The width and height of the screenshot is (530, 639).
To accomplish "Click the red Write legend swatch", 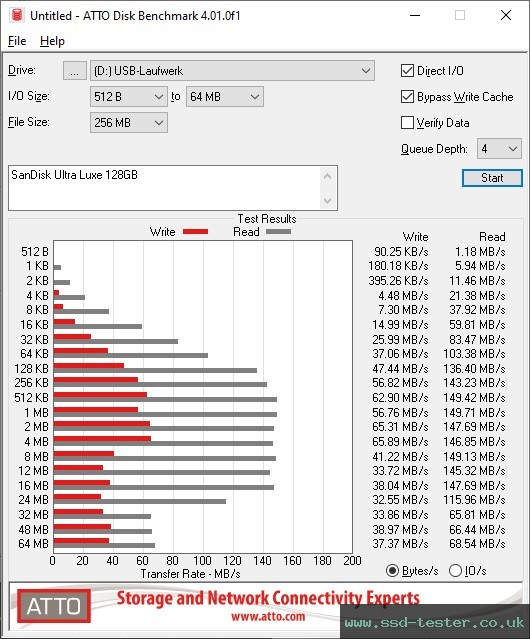I will pos(196,232).
